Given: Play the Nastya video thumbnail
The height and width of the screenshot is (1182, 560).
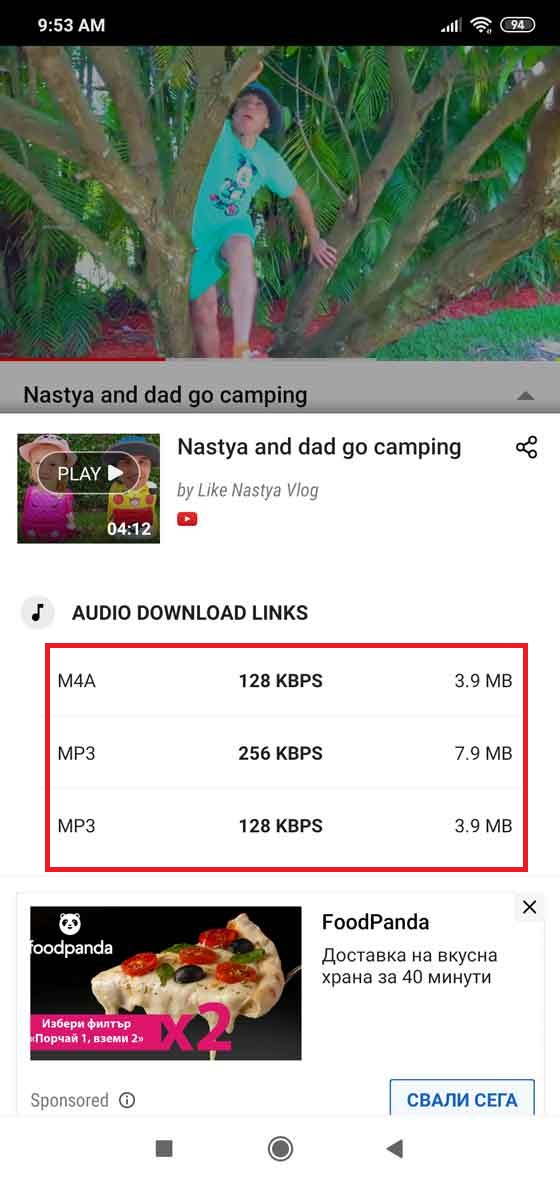Looking at the screenshot, I should tap(88, 488).
